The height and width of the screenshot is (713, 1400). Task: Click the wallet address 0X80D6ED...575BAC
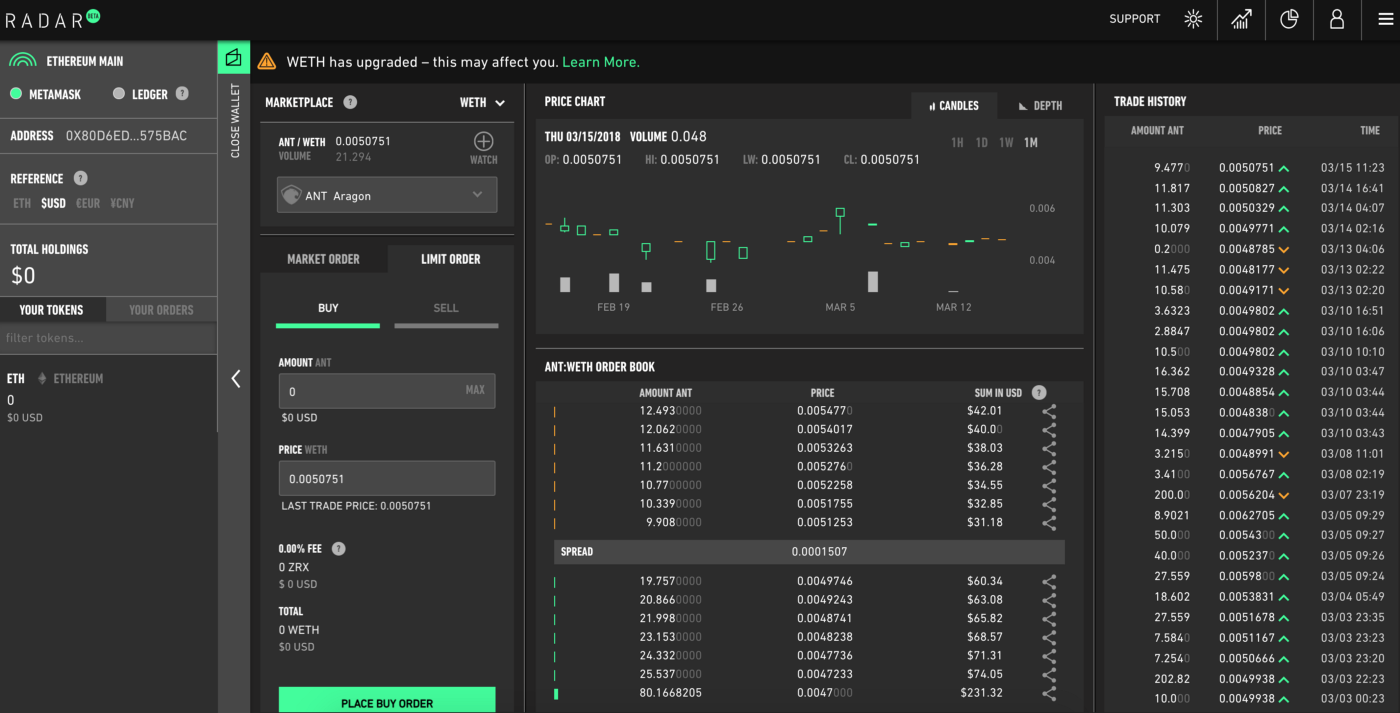(x=126, y=136)
